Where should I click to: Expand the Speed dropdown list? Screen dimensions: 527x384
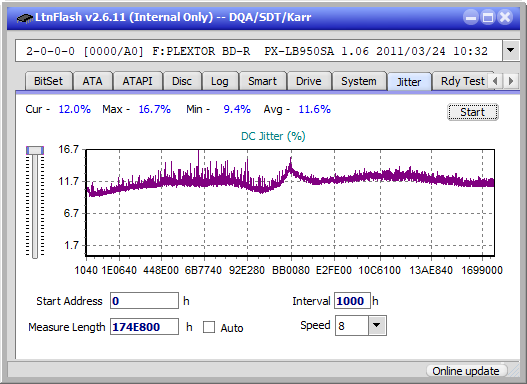377,325
